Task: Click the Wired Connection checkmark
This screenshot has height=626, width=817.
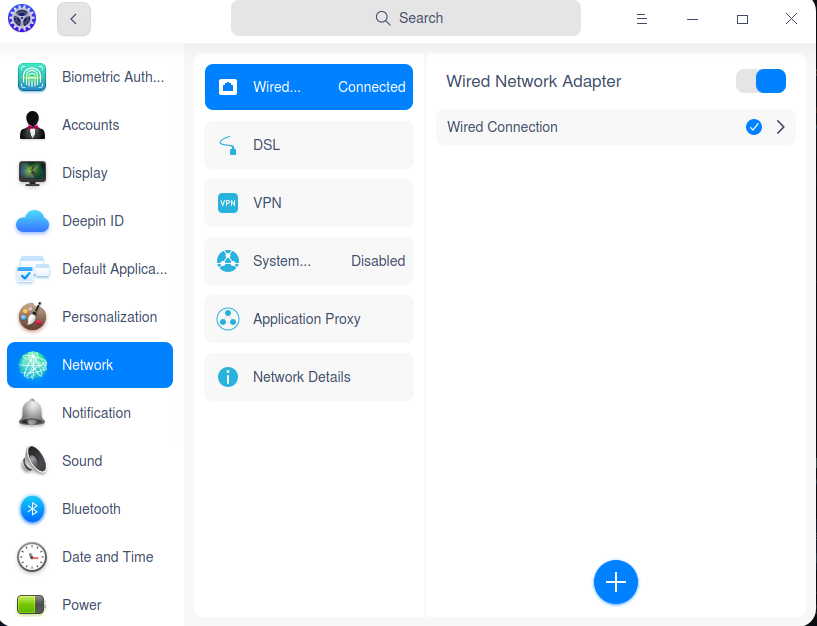Action: tap(753, 127)
